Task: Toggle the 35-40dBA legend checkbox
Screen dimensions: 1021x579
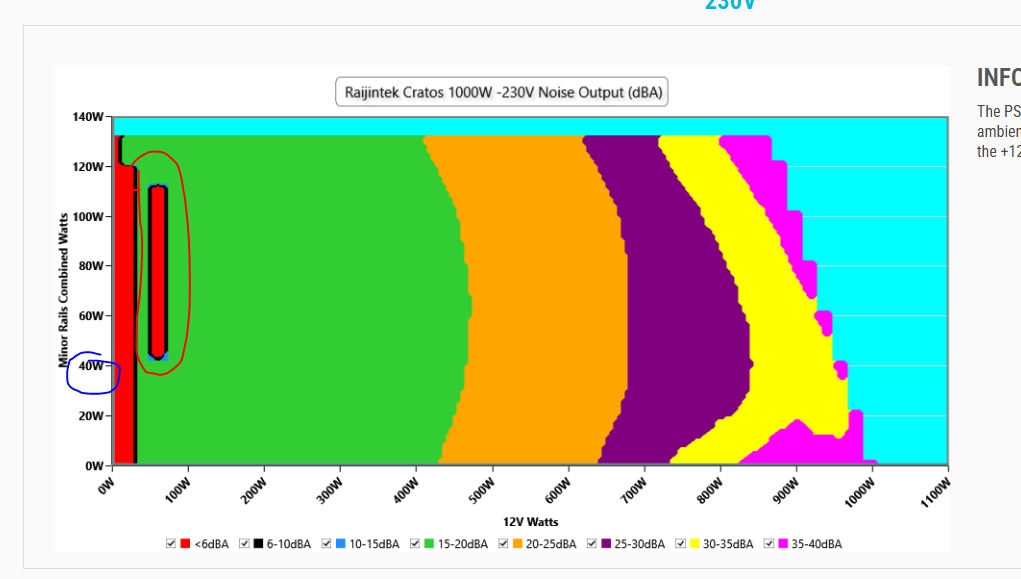Action: tap(769, 543)
